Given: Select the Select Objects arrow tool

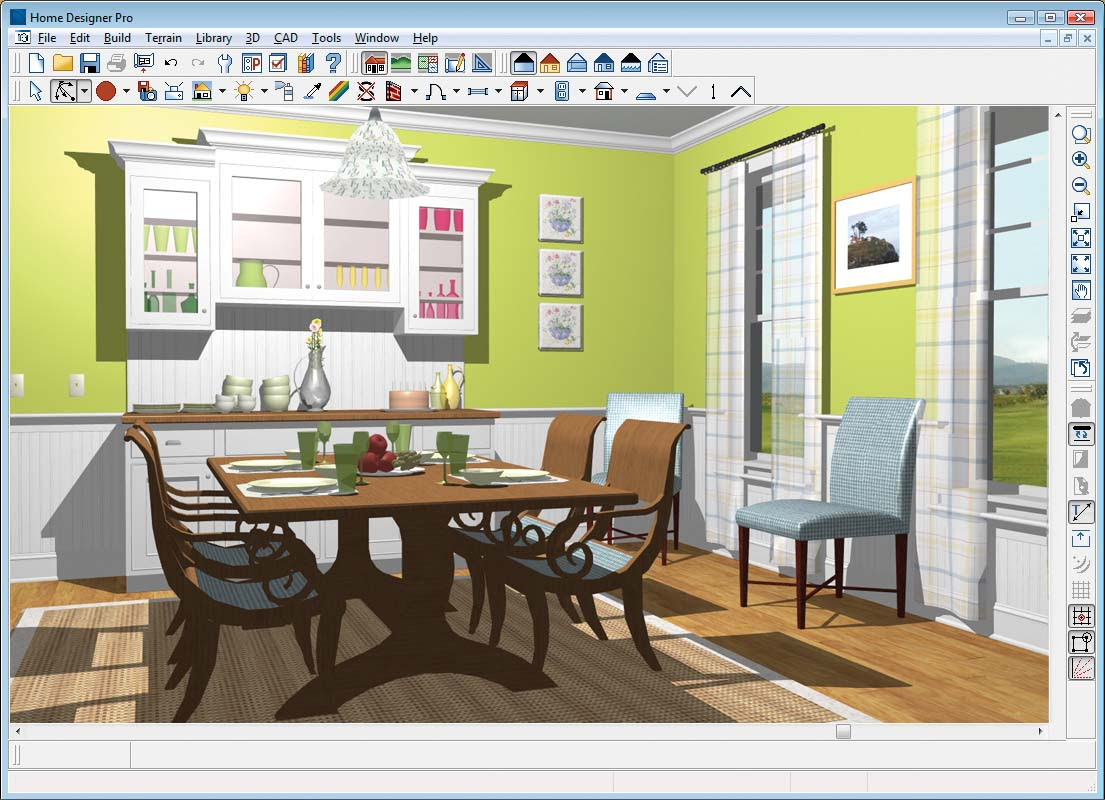Looking at the screenshot, I should pyautogui.click(x=36, y=92).
